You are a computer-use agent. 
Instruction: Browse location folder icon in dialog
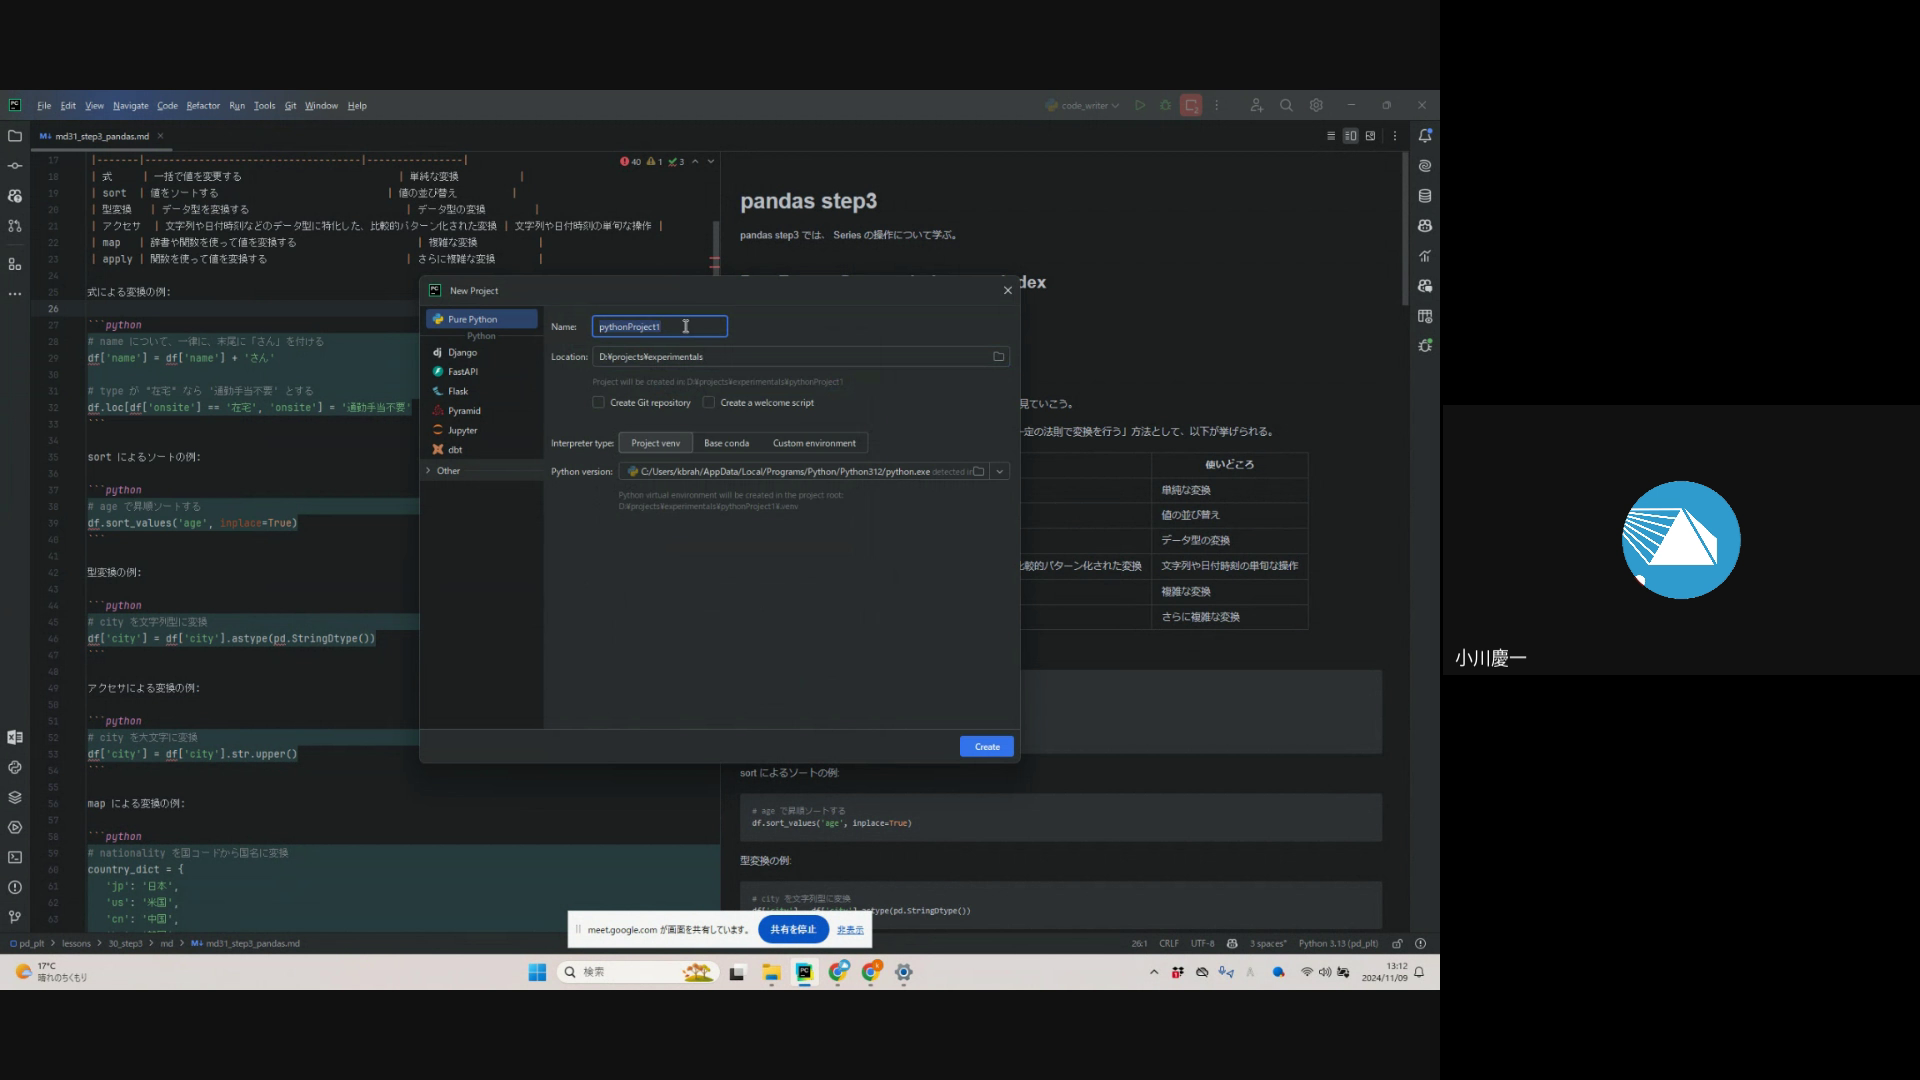coord(998,357)
